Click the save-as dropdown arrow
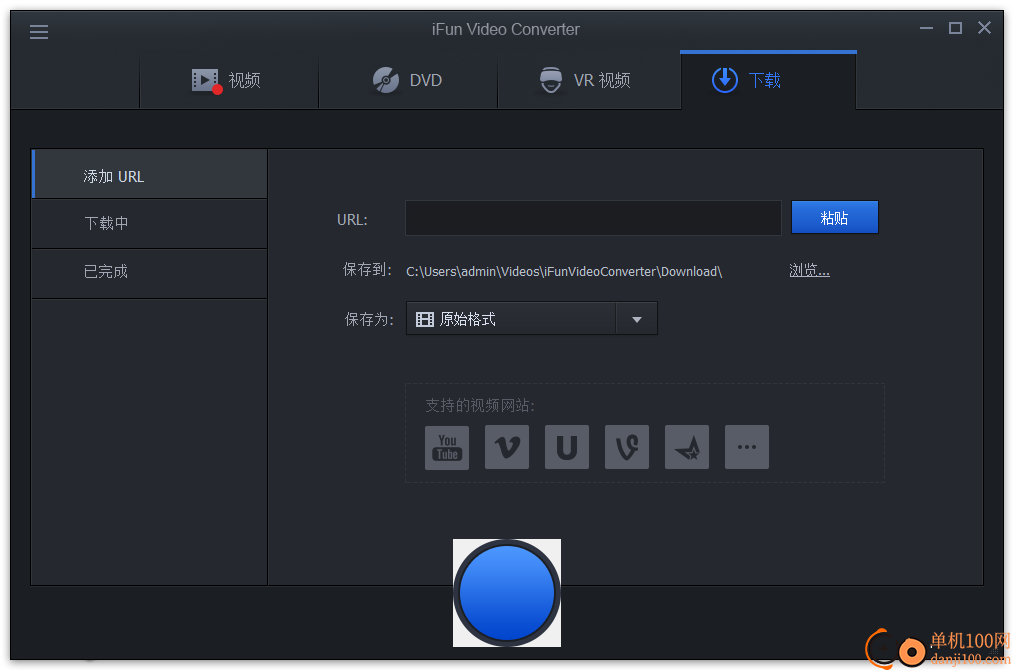This screenshot has height=670, width=1014. [x=636, y=319]
